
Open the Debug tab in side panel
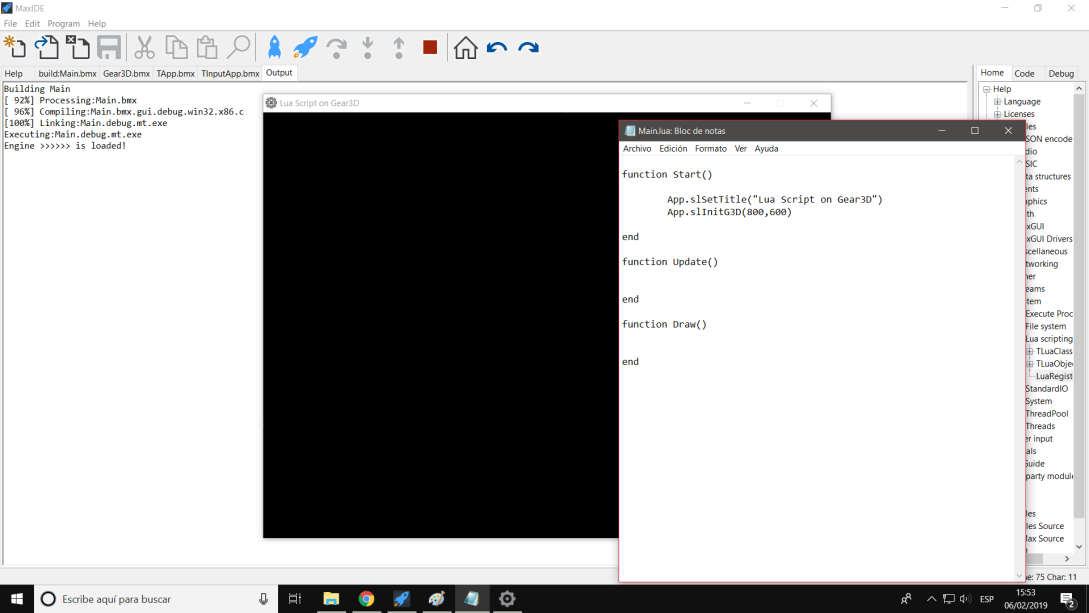(x=1061, y=73)
